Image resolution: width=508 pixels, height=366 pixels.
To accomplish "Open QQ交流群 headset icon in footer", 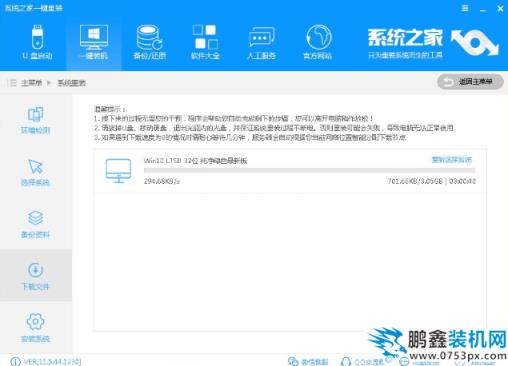I will click(346, 362).
